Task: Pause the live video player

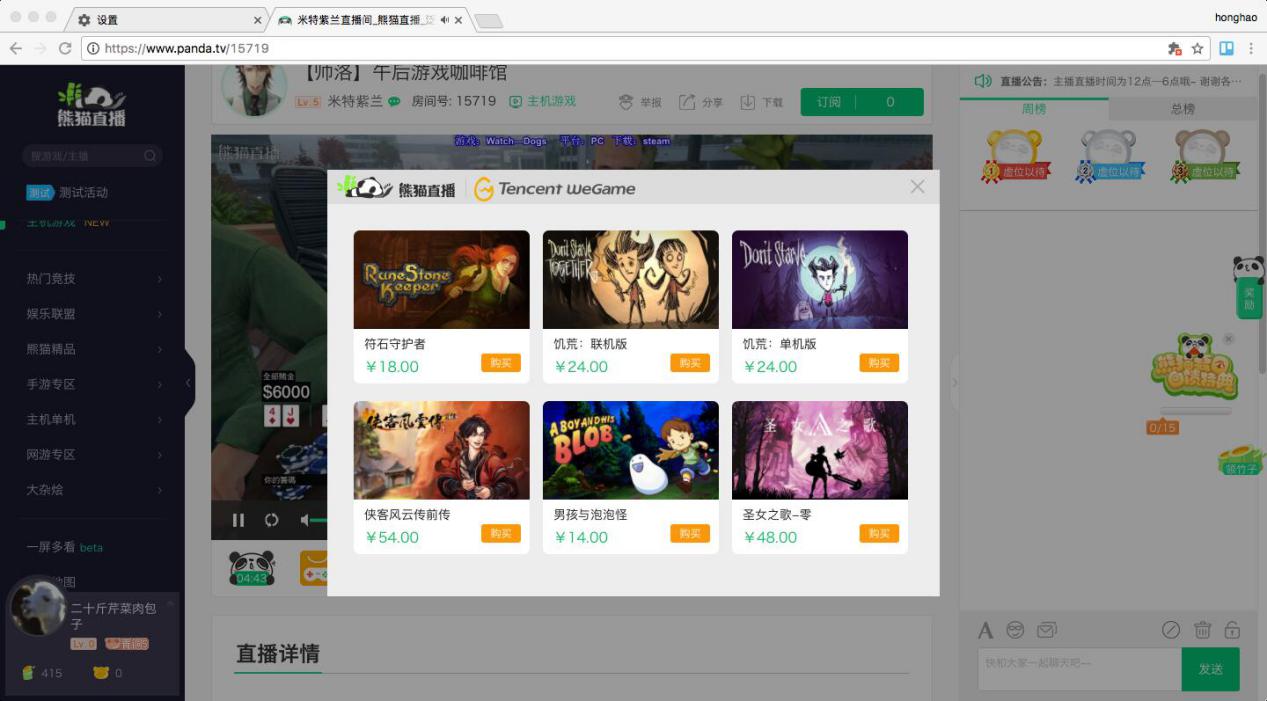Action: tap(238, 520)
